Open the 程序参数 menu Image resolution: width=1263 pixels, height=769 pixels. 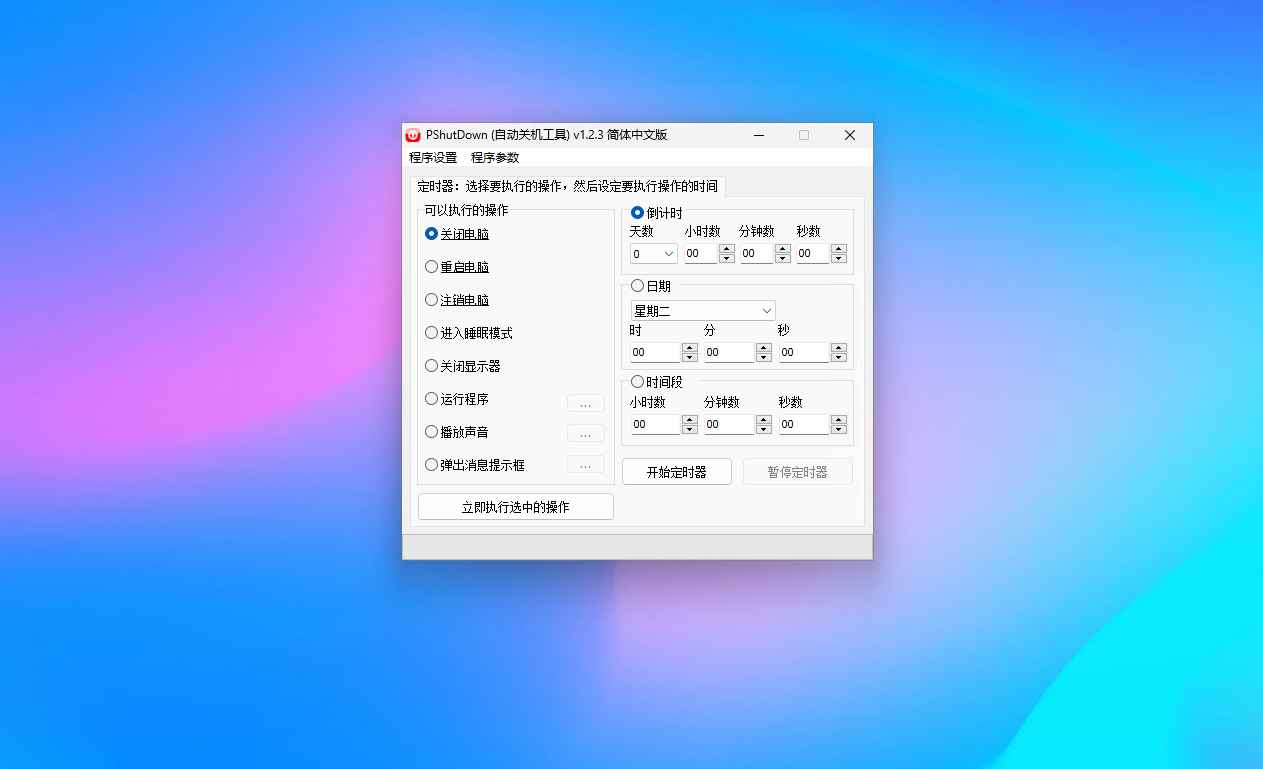point(494,157)
